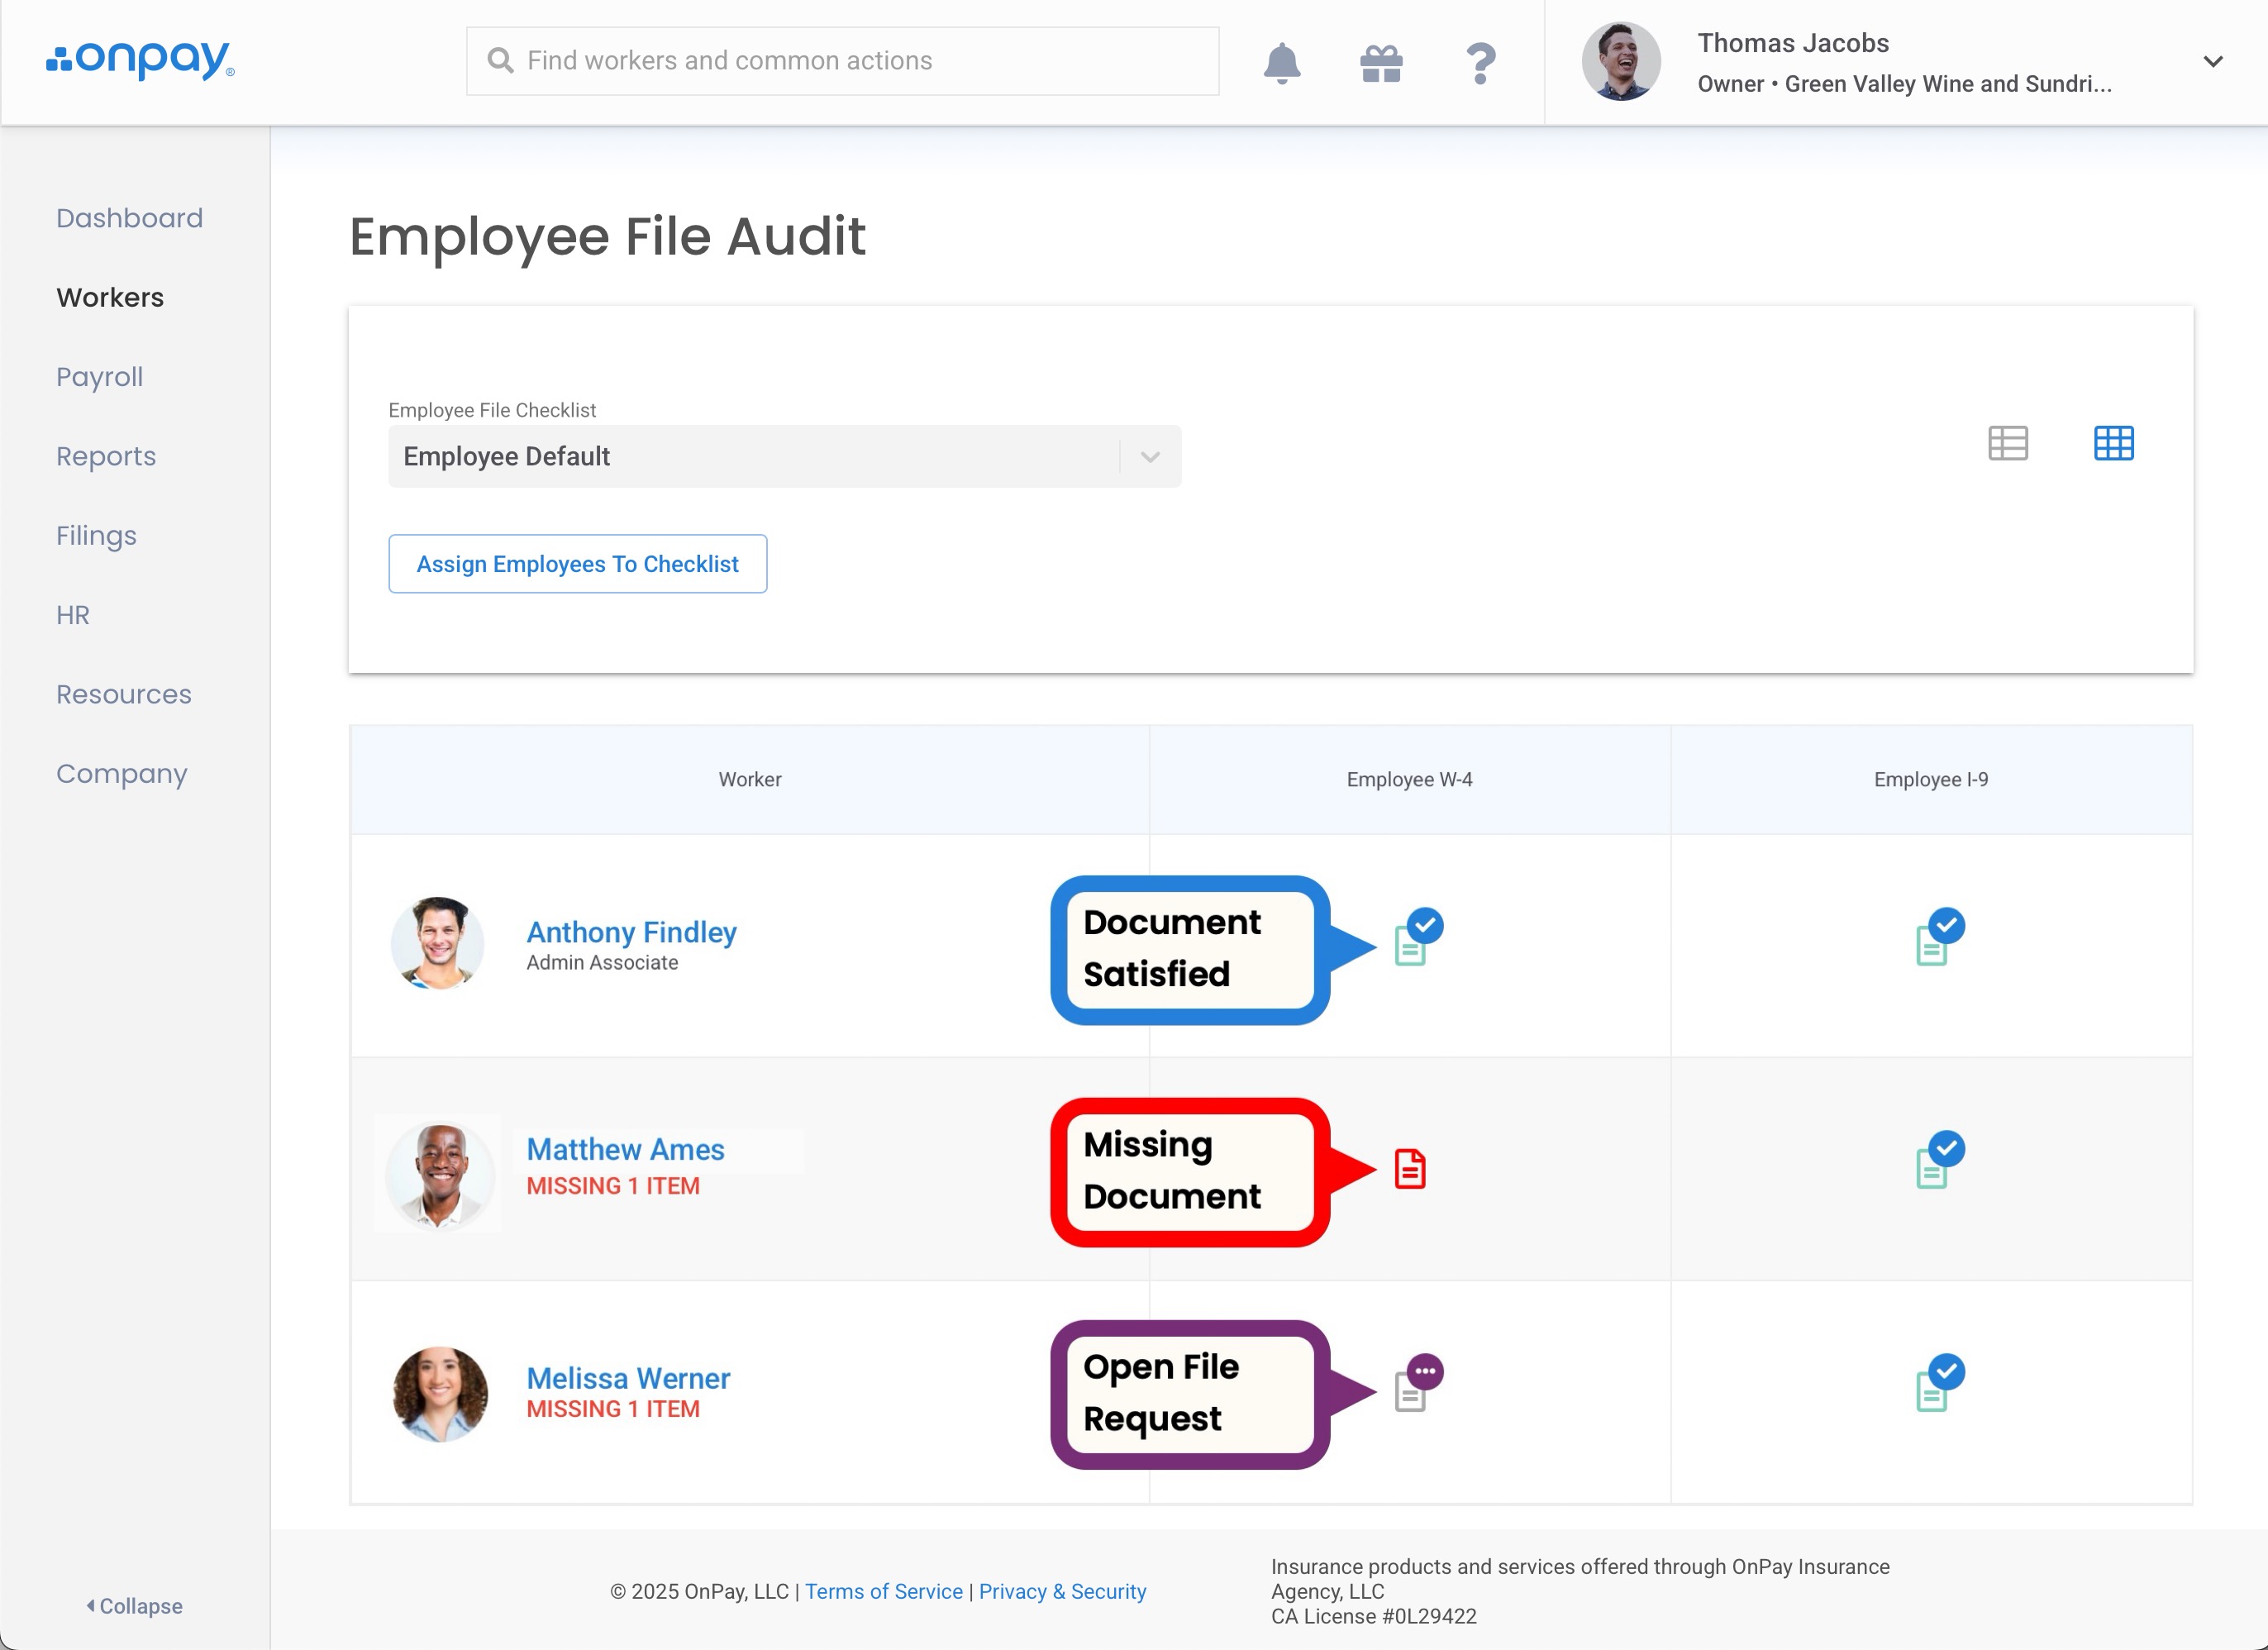Expand the Thomas Jacobs account menu
This screenshot has height=1650, width=2268.
[2212, 62]
